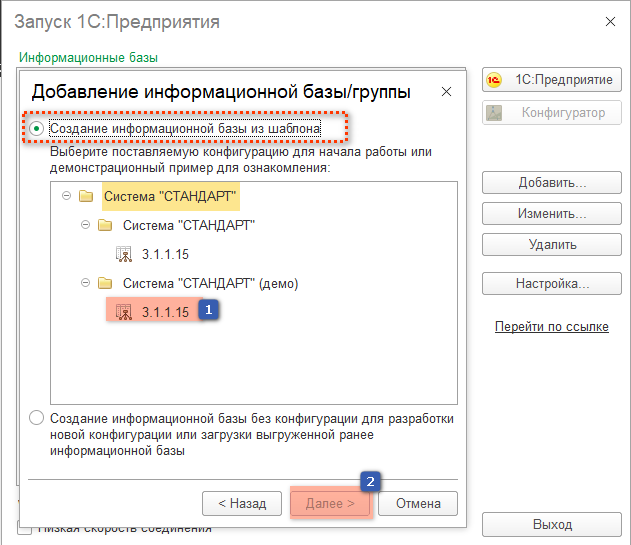Choose infobase creation without configuration radio button

click(x=37, y=418)
